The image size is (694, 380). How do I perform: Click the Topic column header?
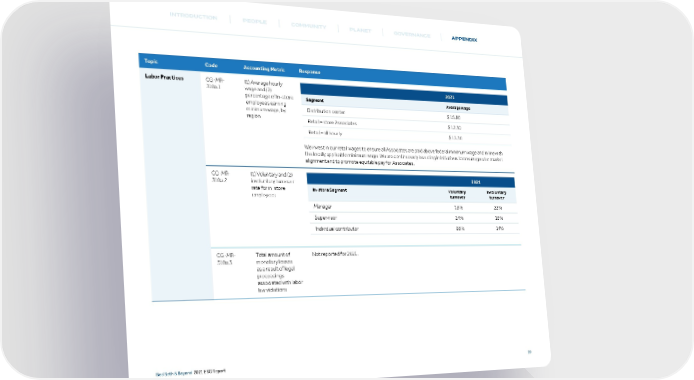pos(151,61)
